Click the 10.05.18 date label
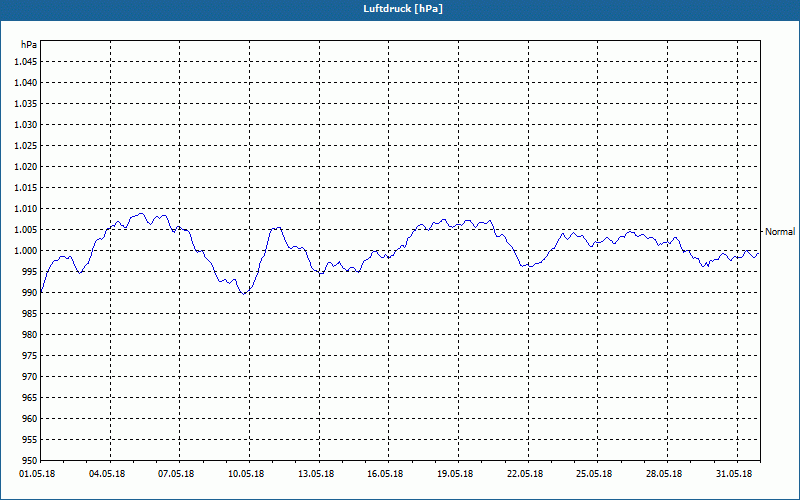The image size is (800, 500). point(246,473)
